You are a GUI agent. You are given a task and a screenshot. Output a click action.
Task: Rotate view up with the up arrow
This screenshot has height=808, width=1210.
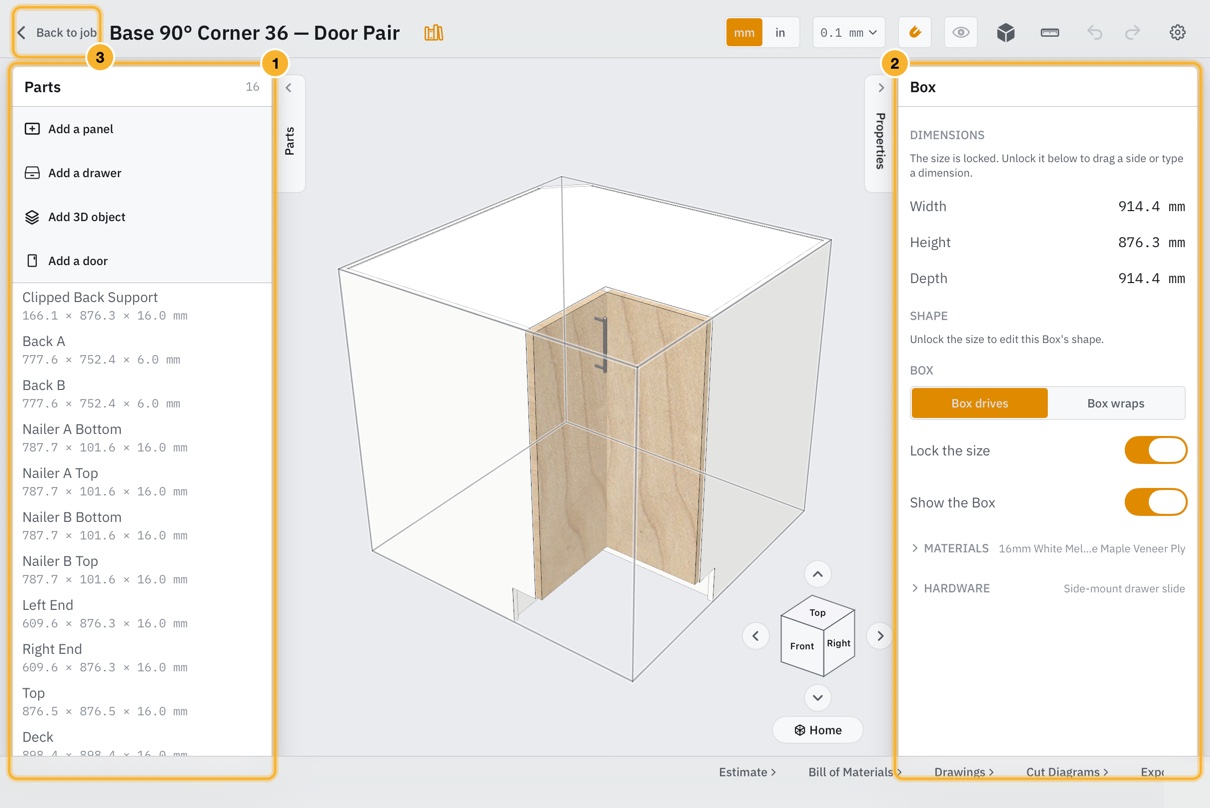(818, 574)
